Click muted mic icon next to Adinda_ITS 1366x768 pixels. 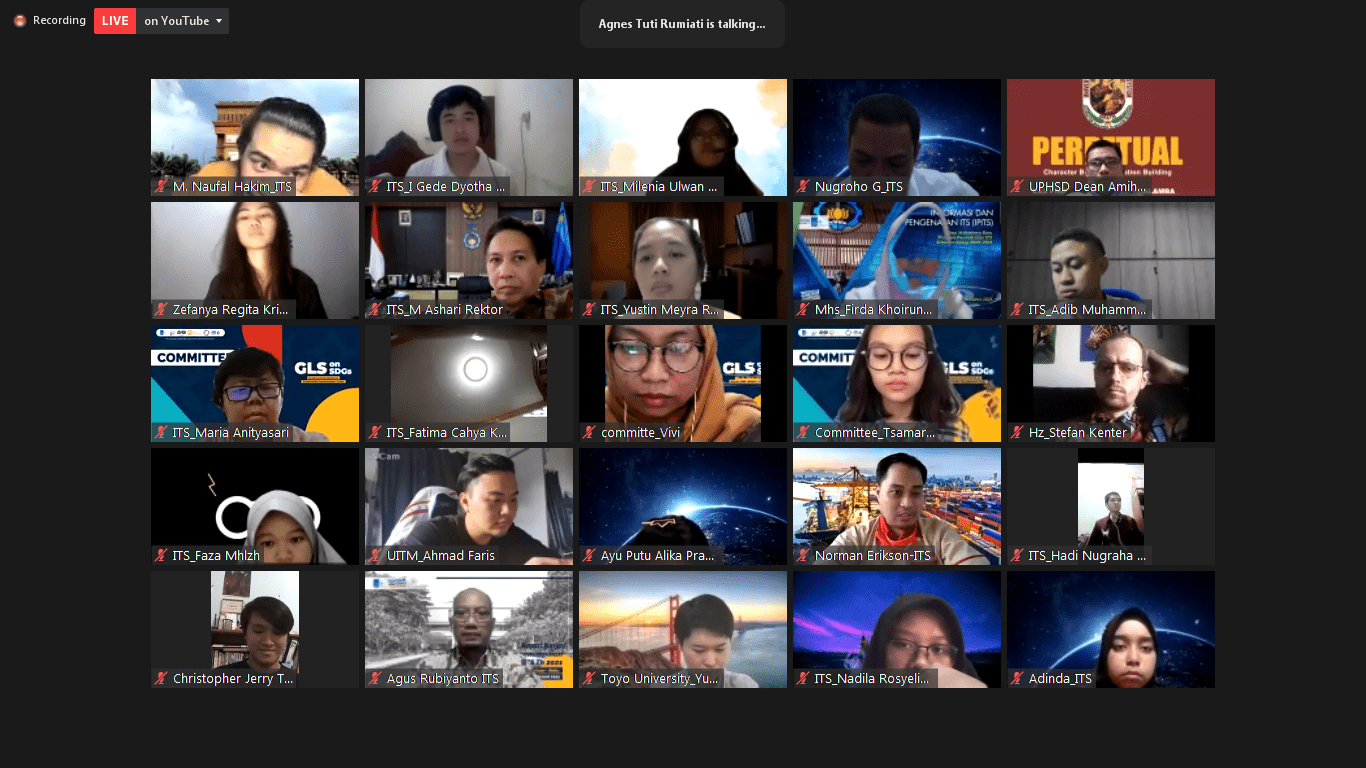point(1017,679)
